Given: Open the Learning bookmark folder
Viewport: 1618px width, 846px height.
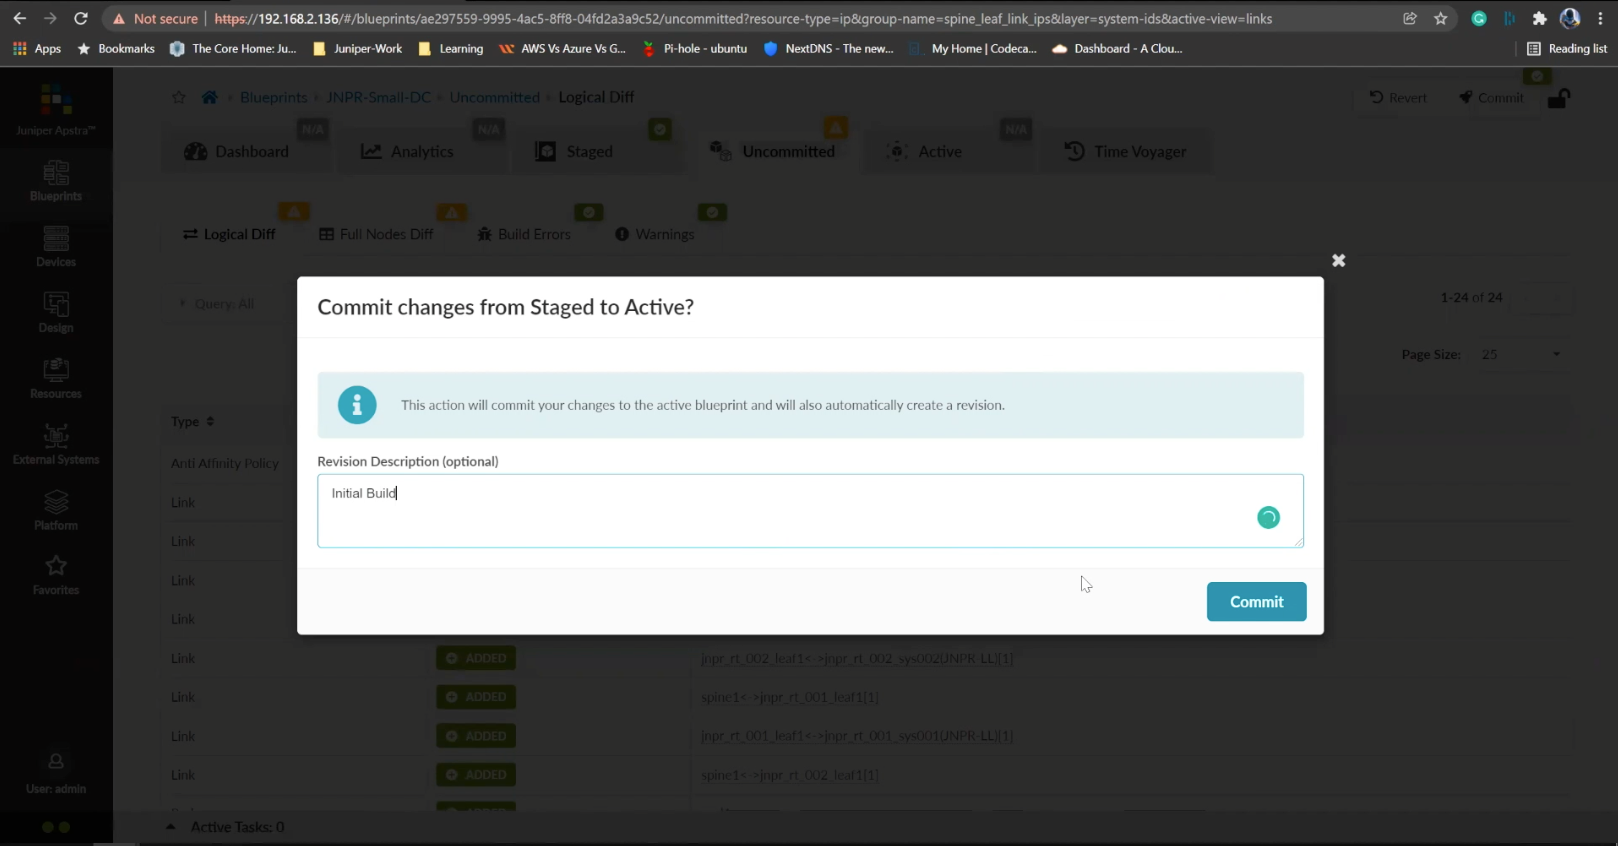Looking at the screenshot, I should coord(450,48).
